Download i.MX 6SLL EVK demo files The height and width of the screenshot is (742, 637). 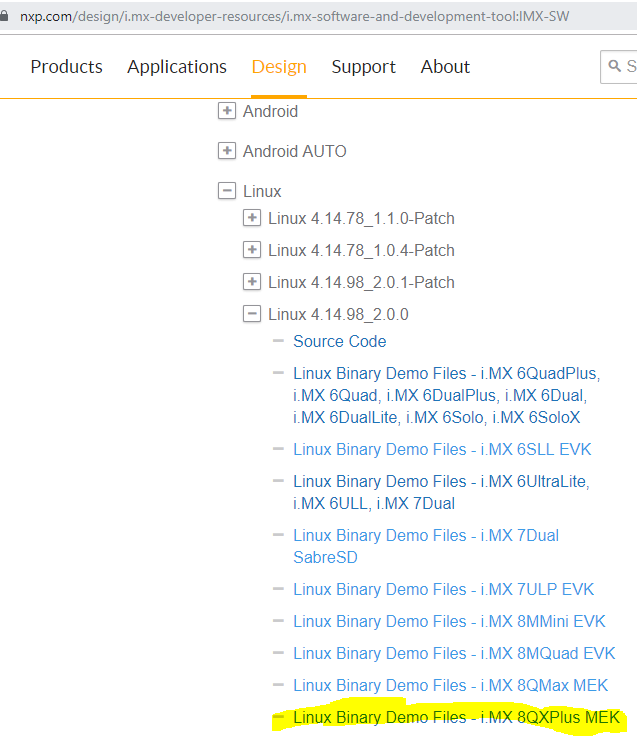click(443, 449)
